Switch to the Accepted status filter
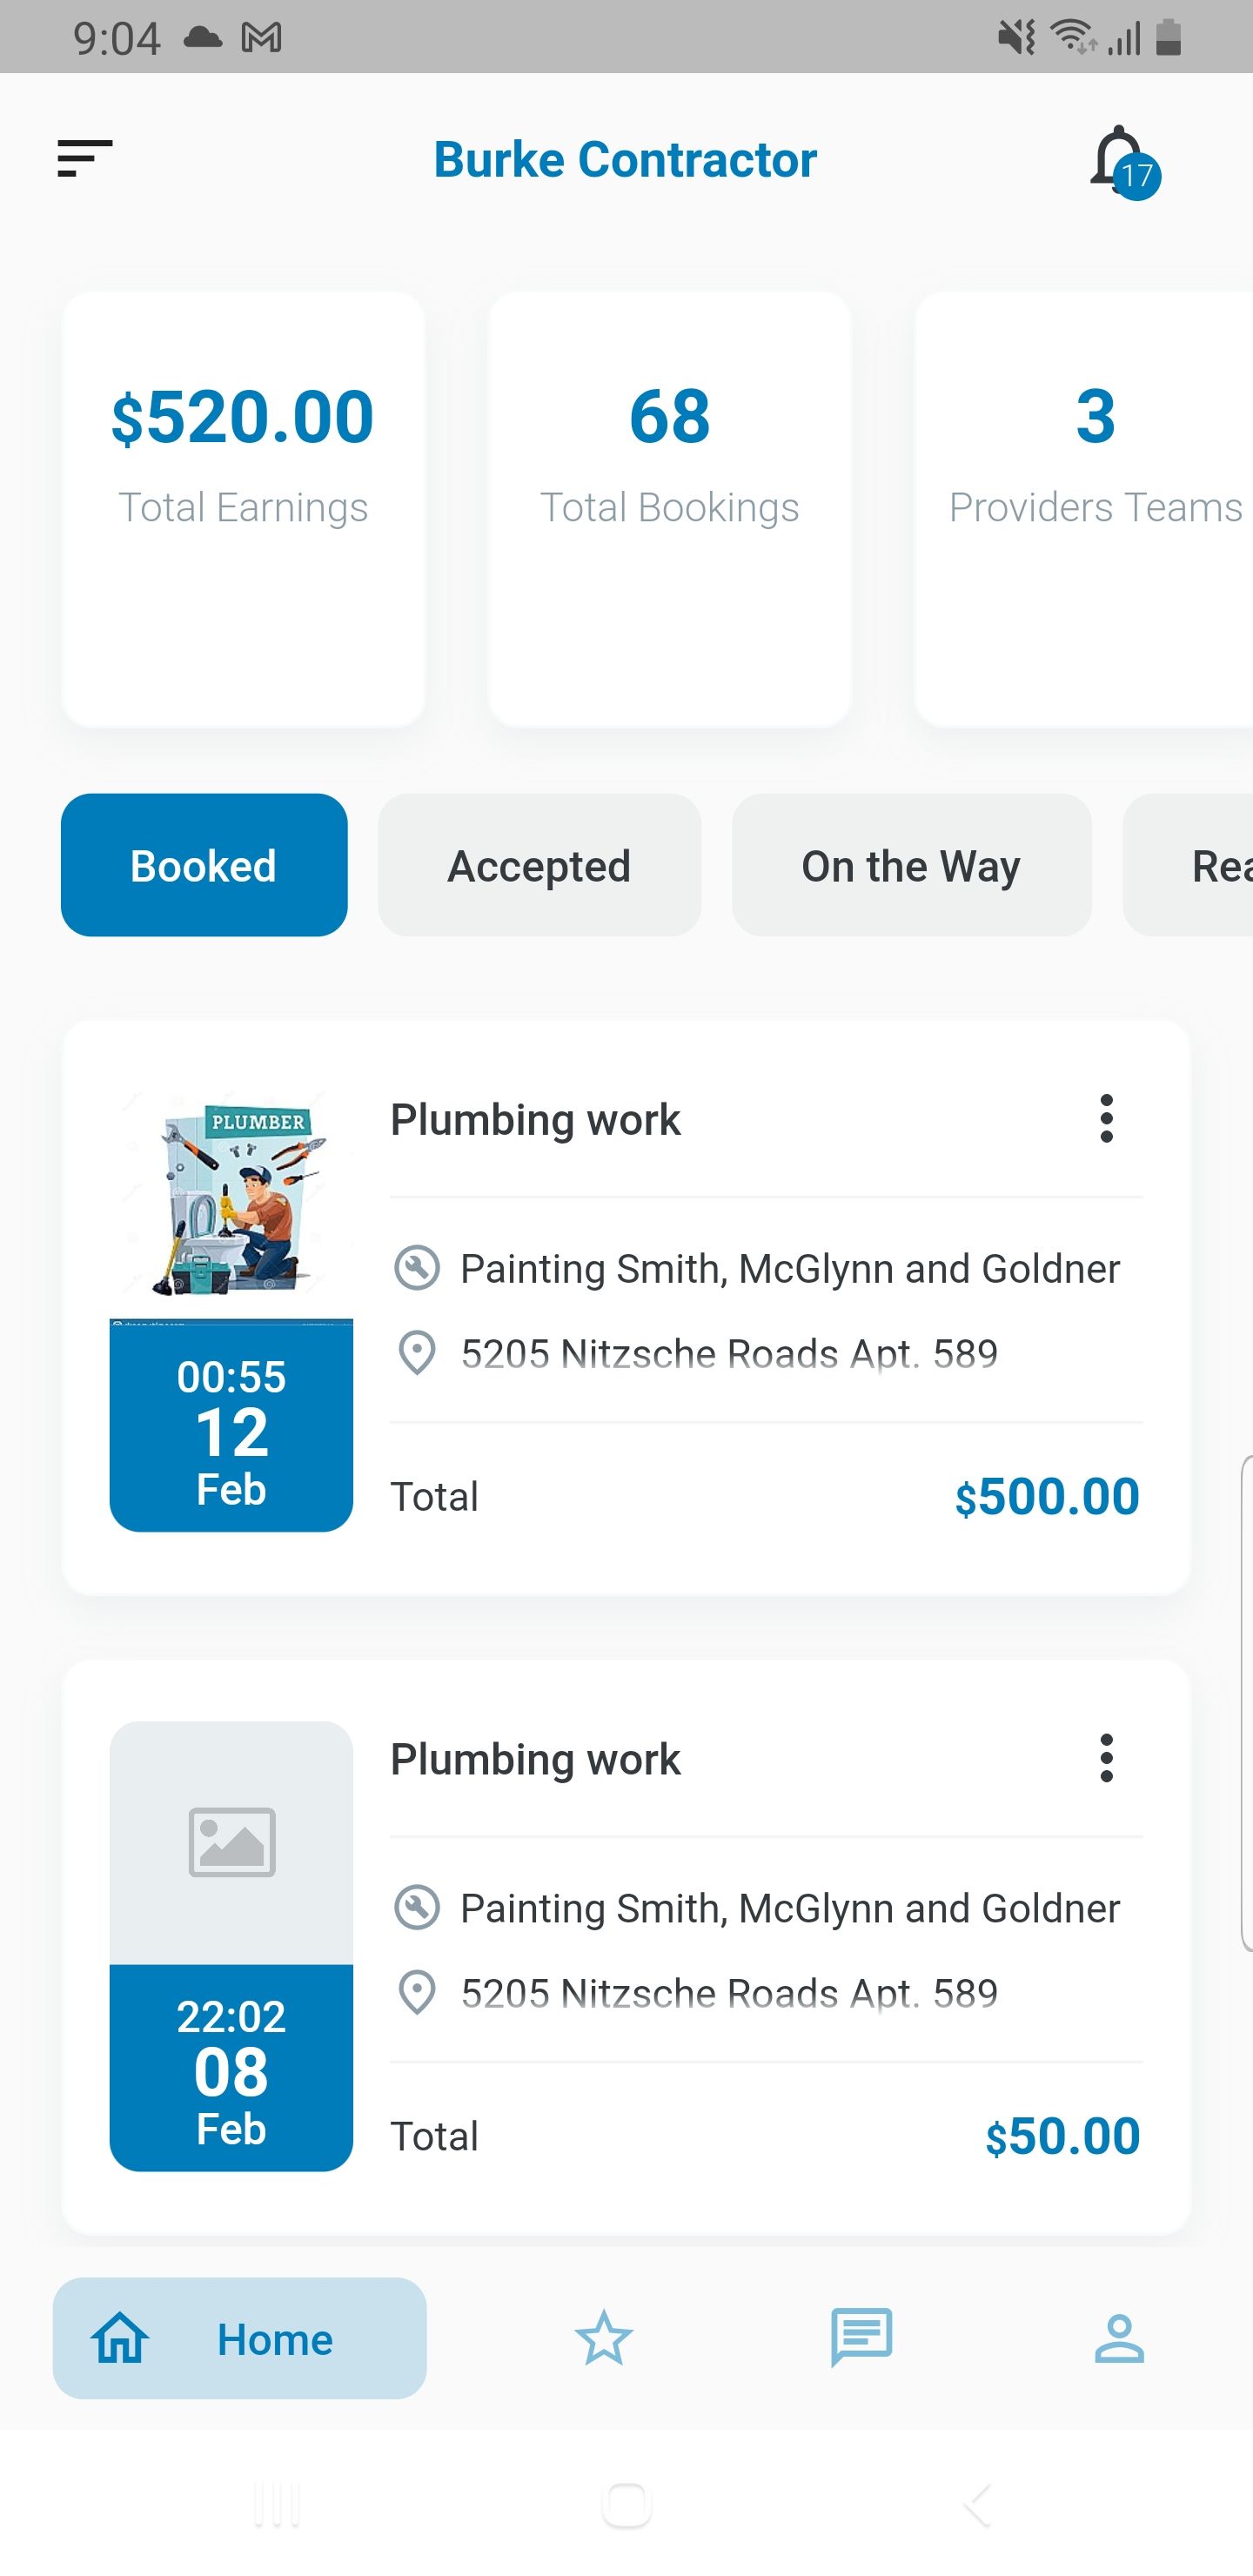The width and height of the screenshot is (1253, 2576). pos(539,865)
